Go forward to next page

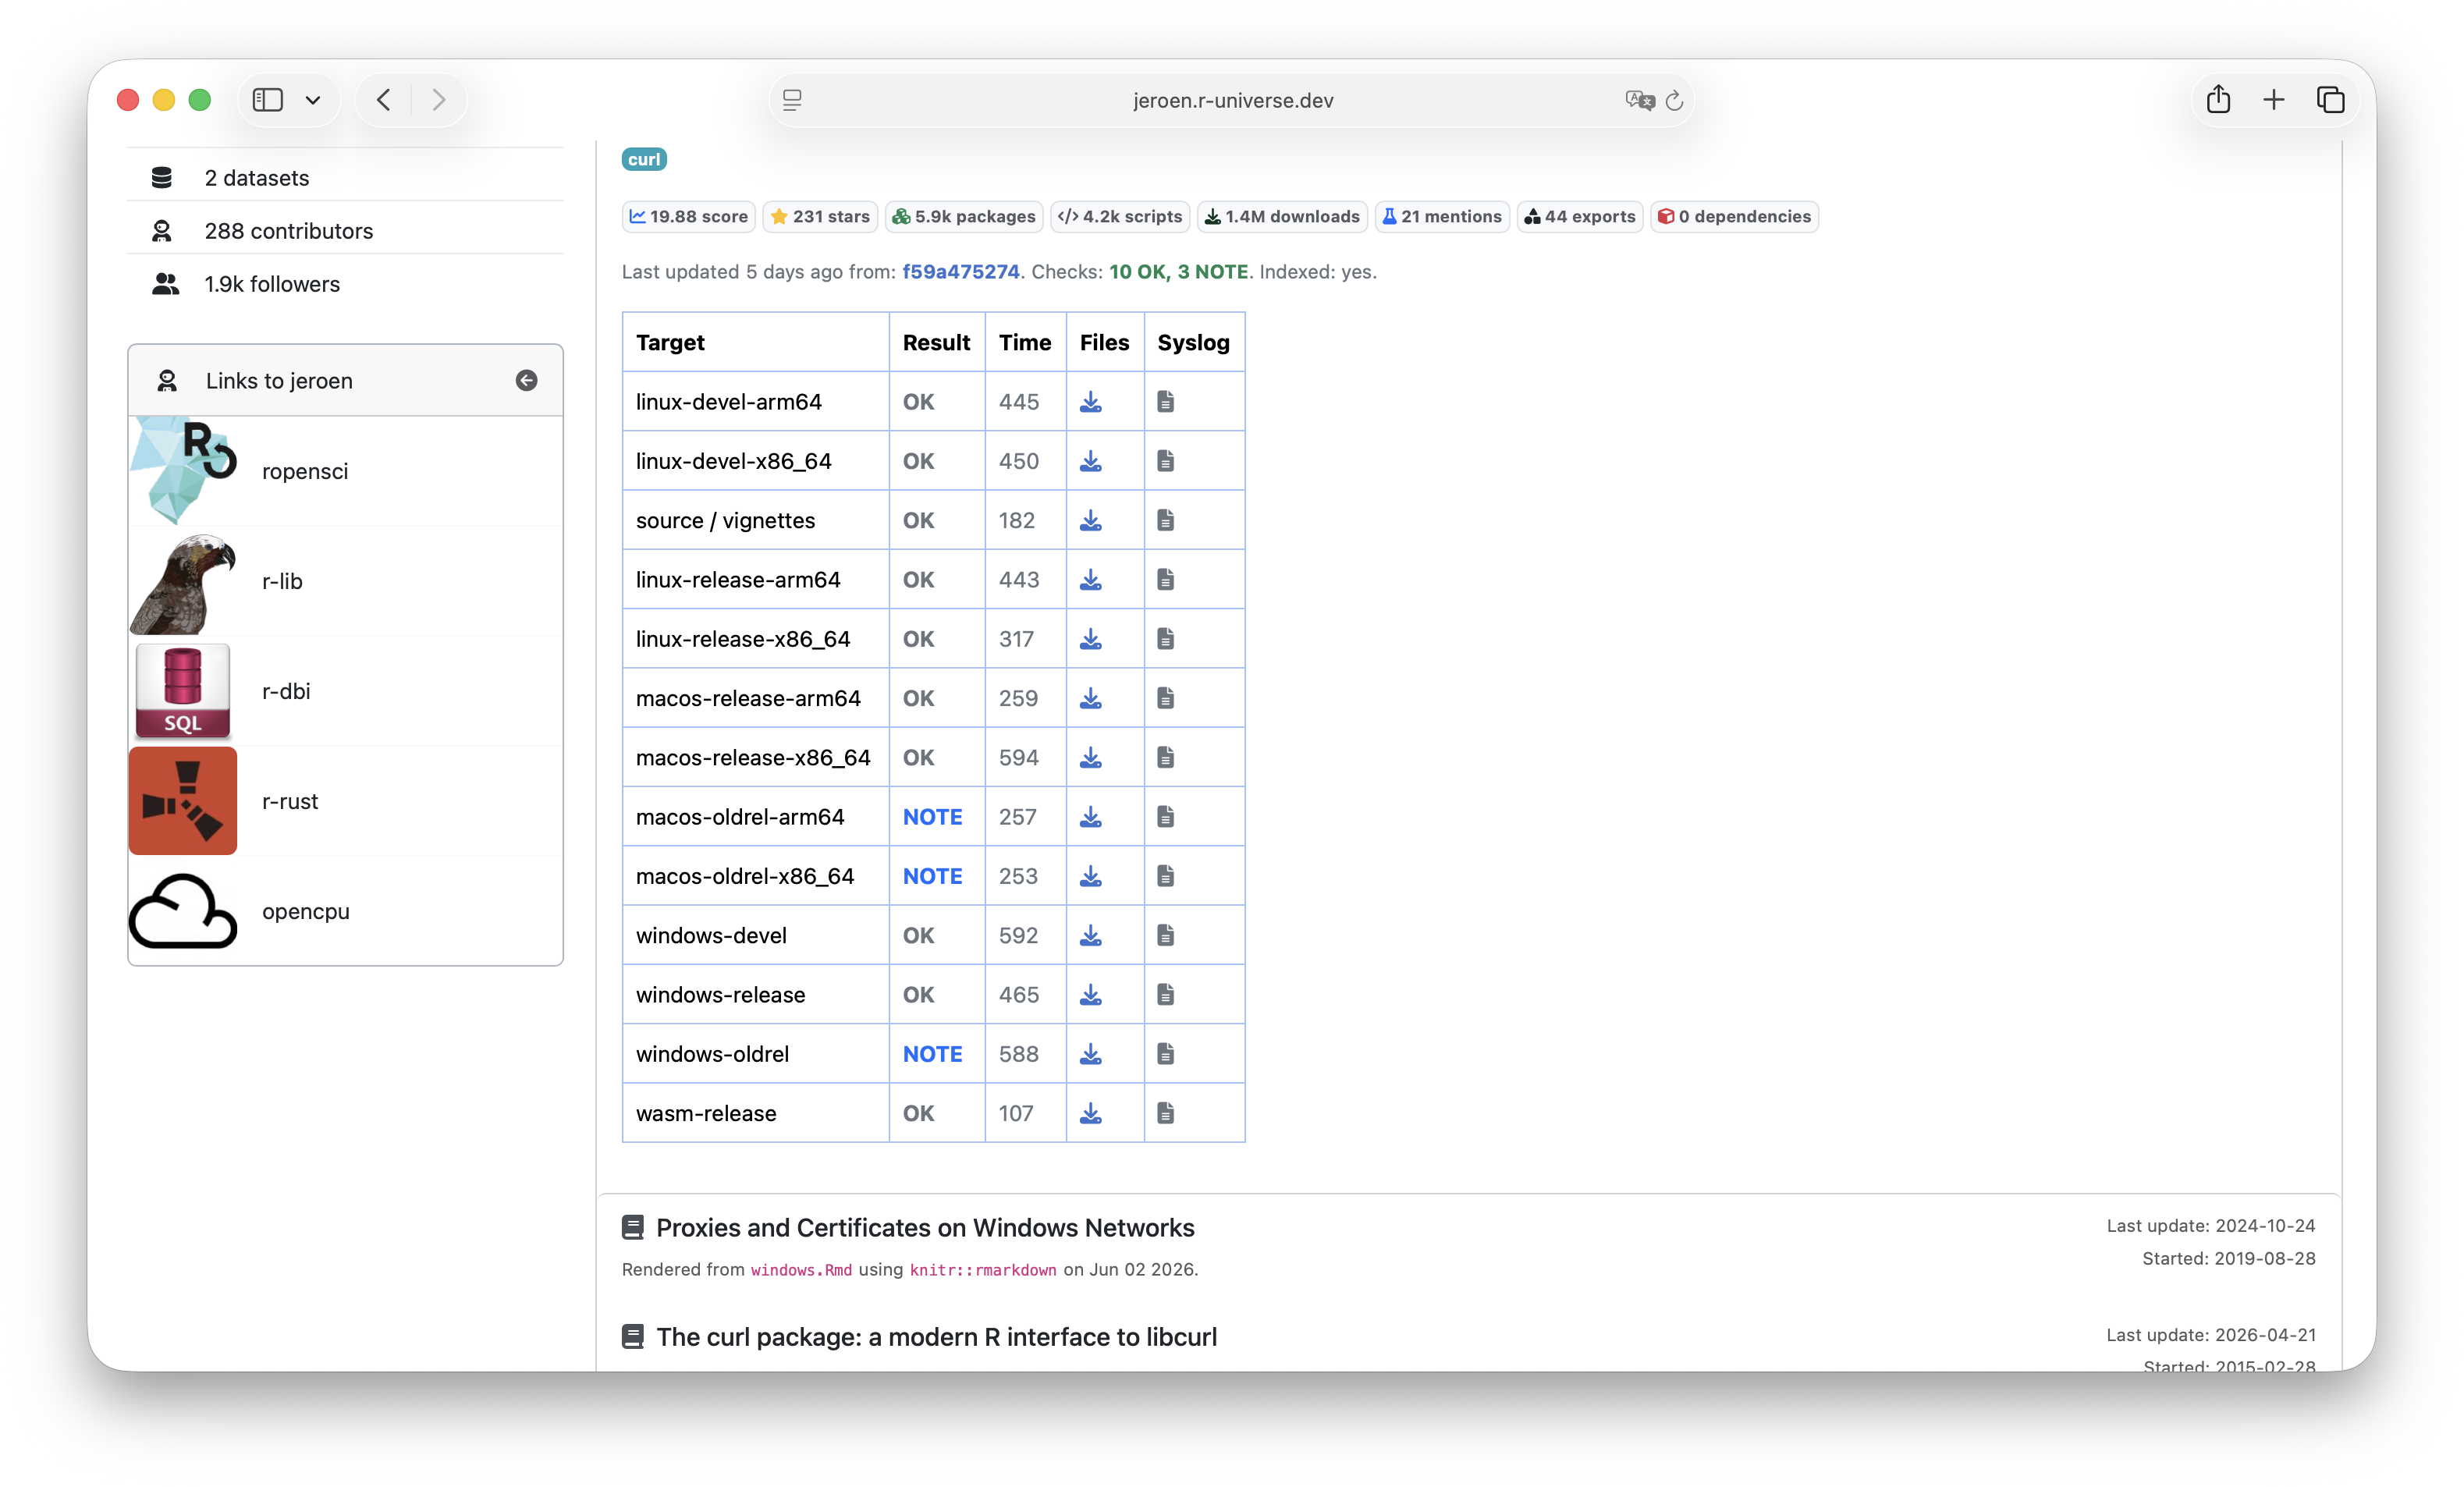438,100
